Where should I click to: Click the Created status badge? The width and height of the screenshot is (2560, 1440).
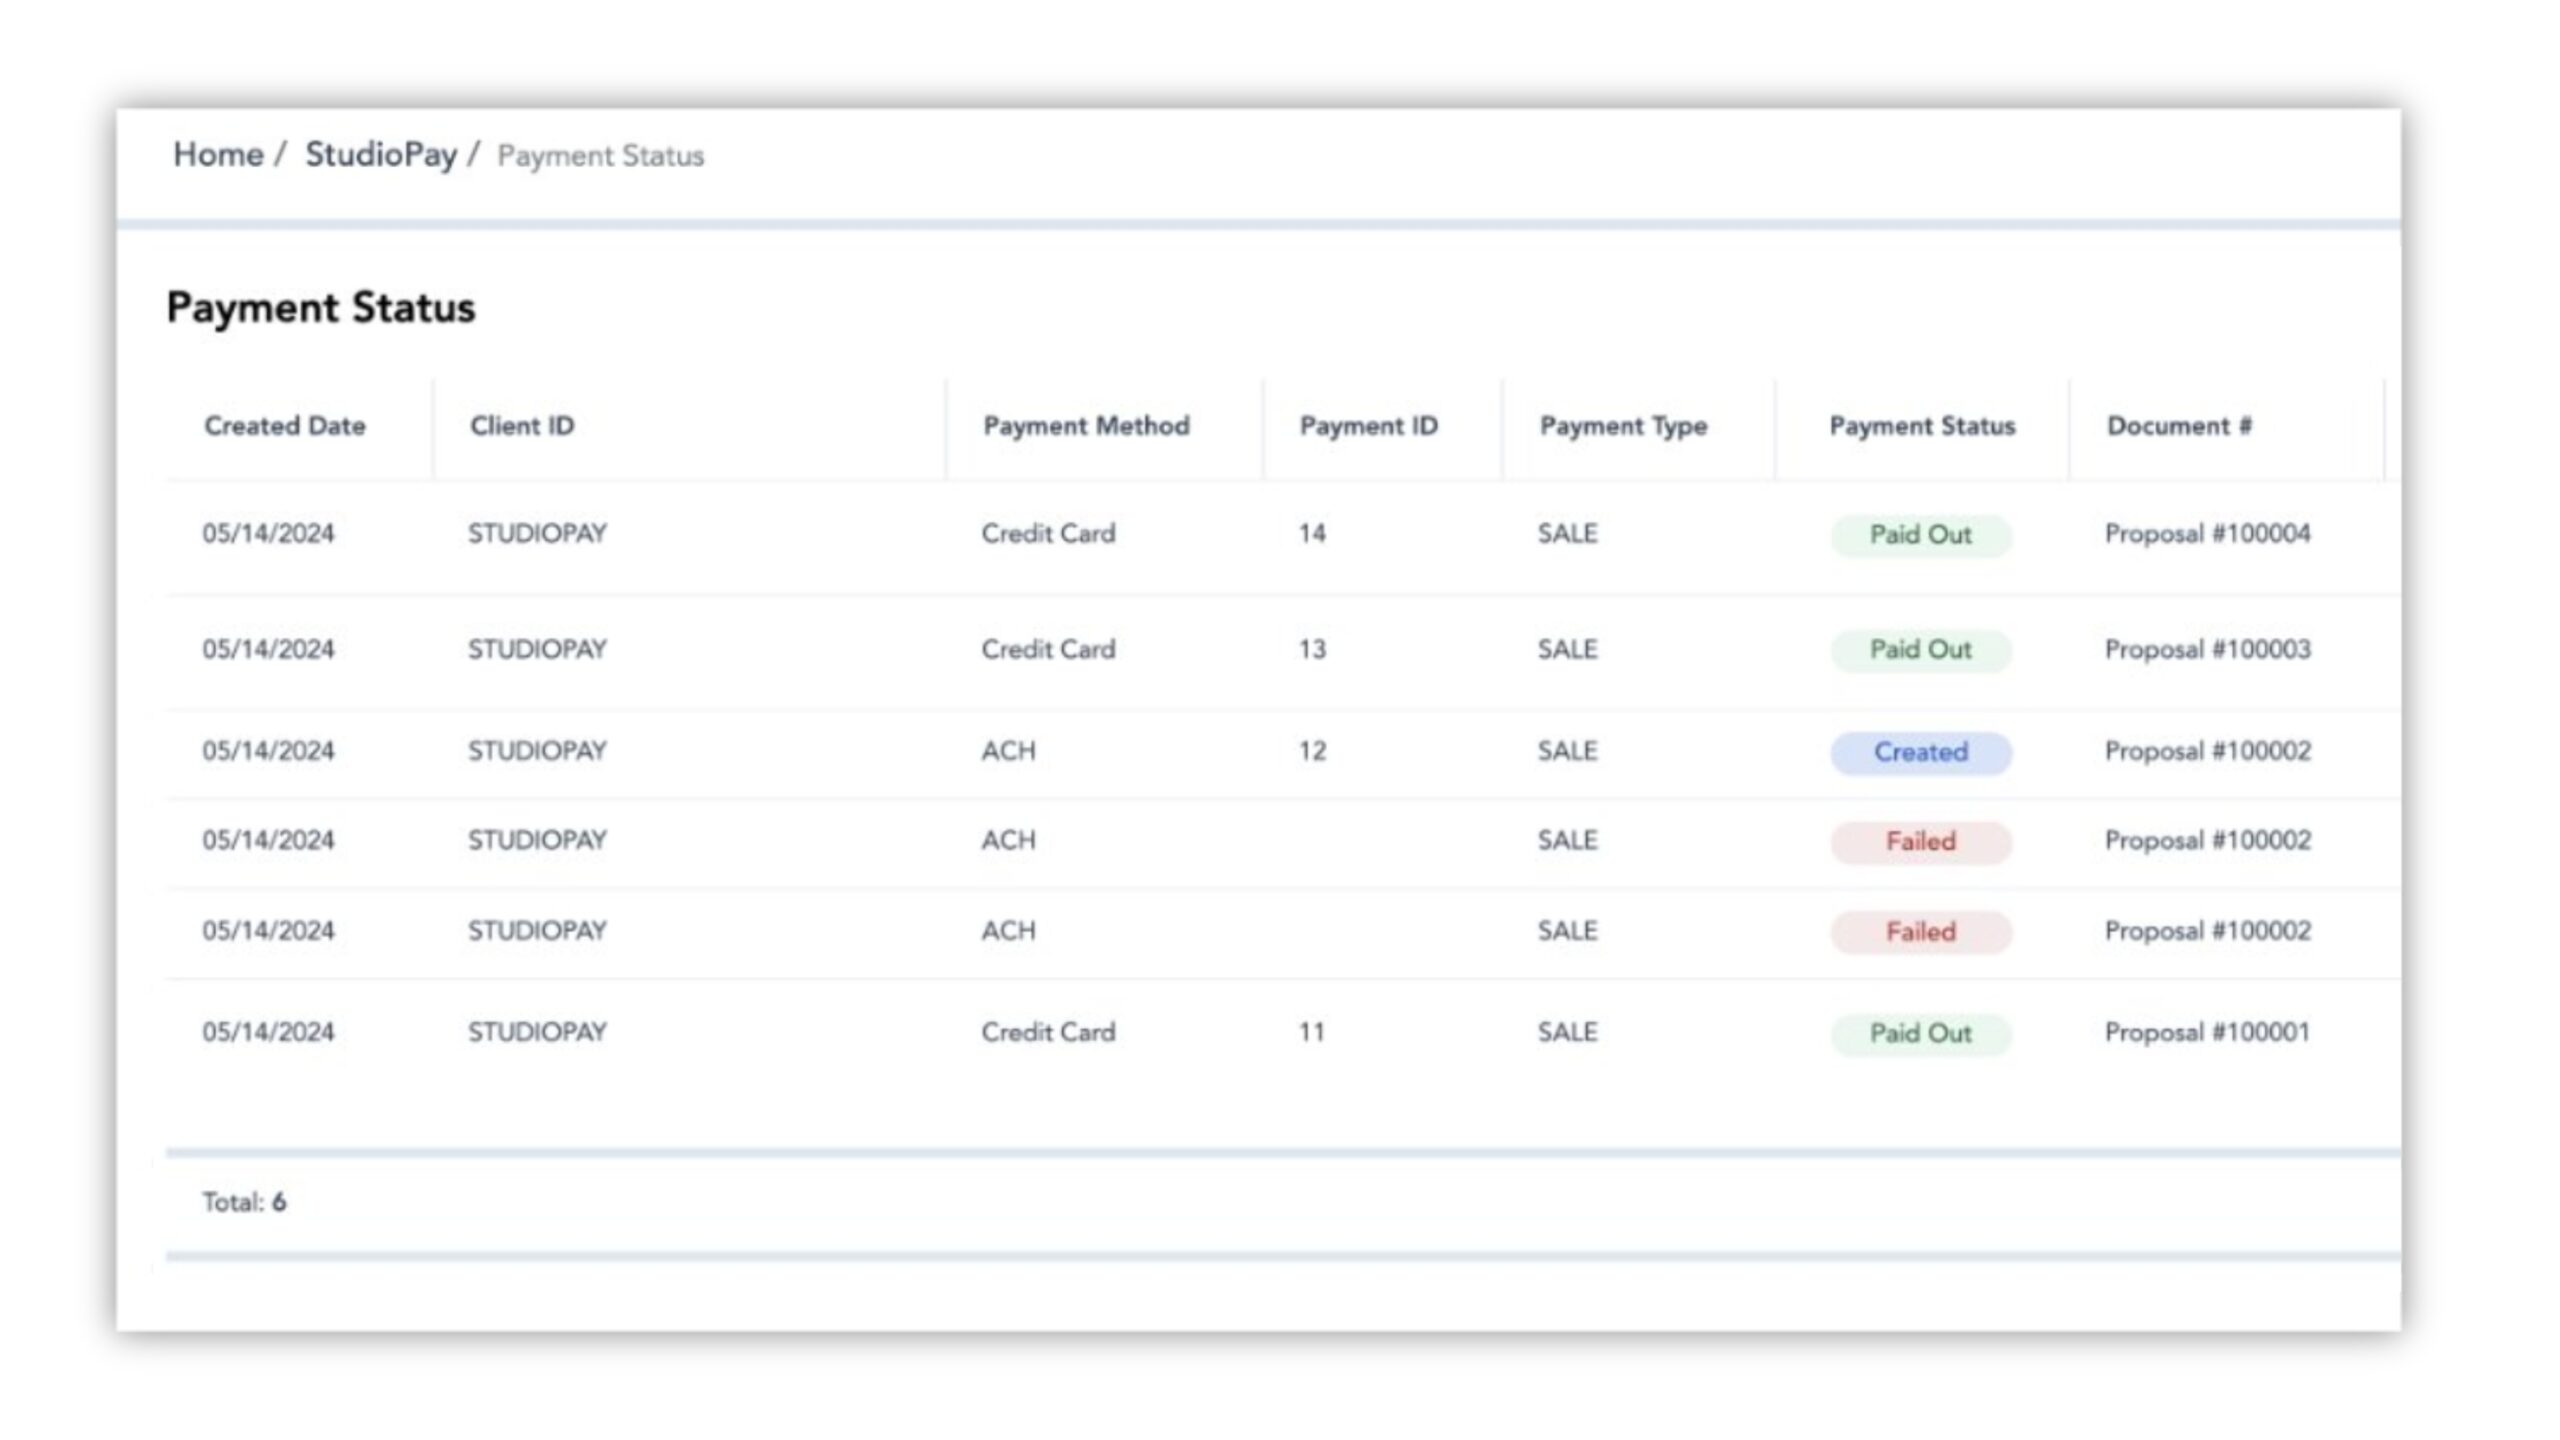(x=1920, y=752)
